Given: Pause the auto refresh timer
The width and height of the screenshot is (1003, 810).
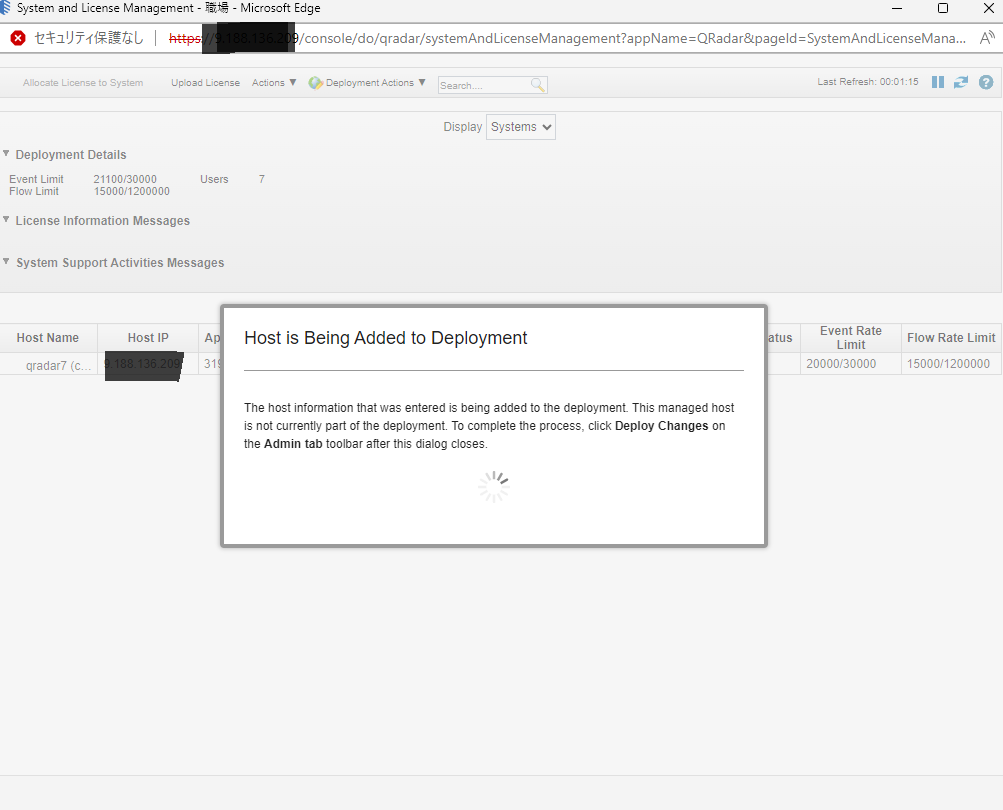Looking at the screenshot, I should [x=938, y=82].
